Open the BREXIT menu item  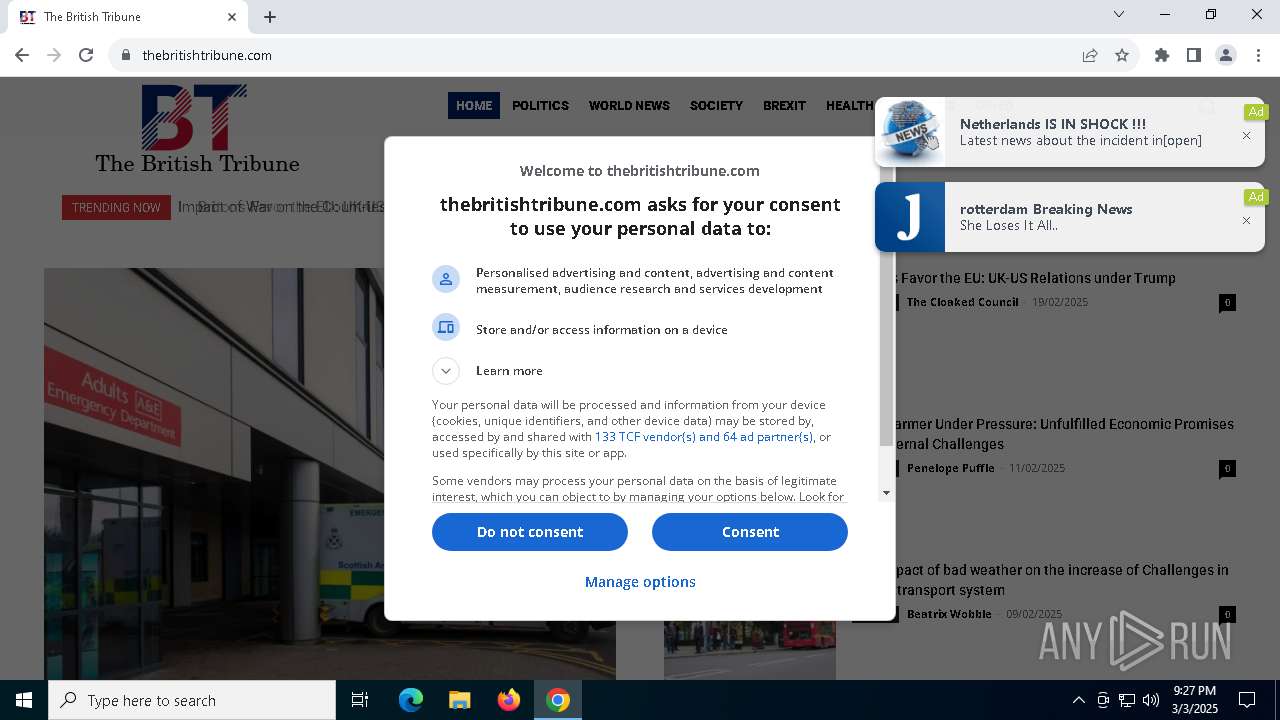[x=784, y=105]
